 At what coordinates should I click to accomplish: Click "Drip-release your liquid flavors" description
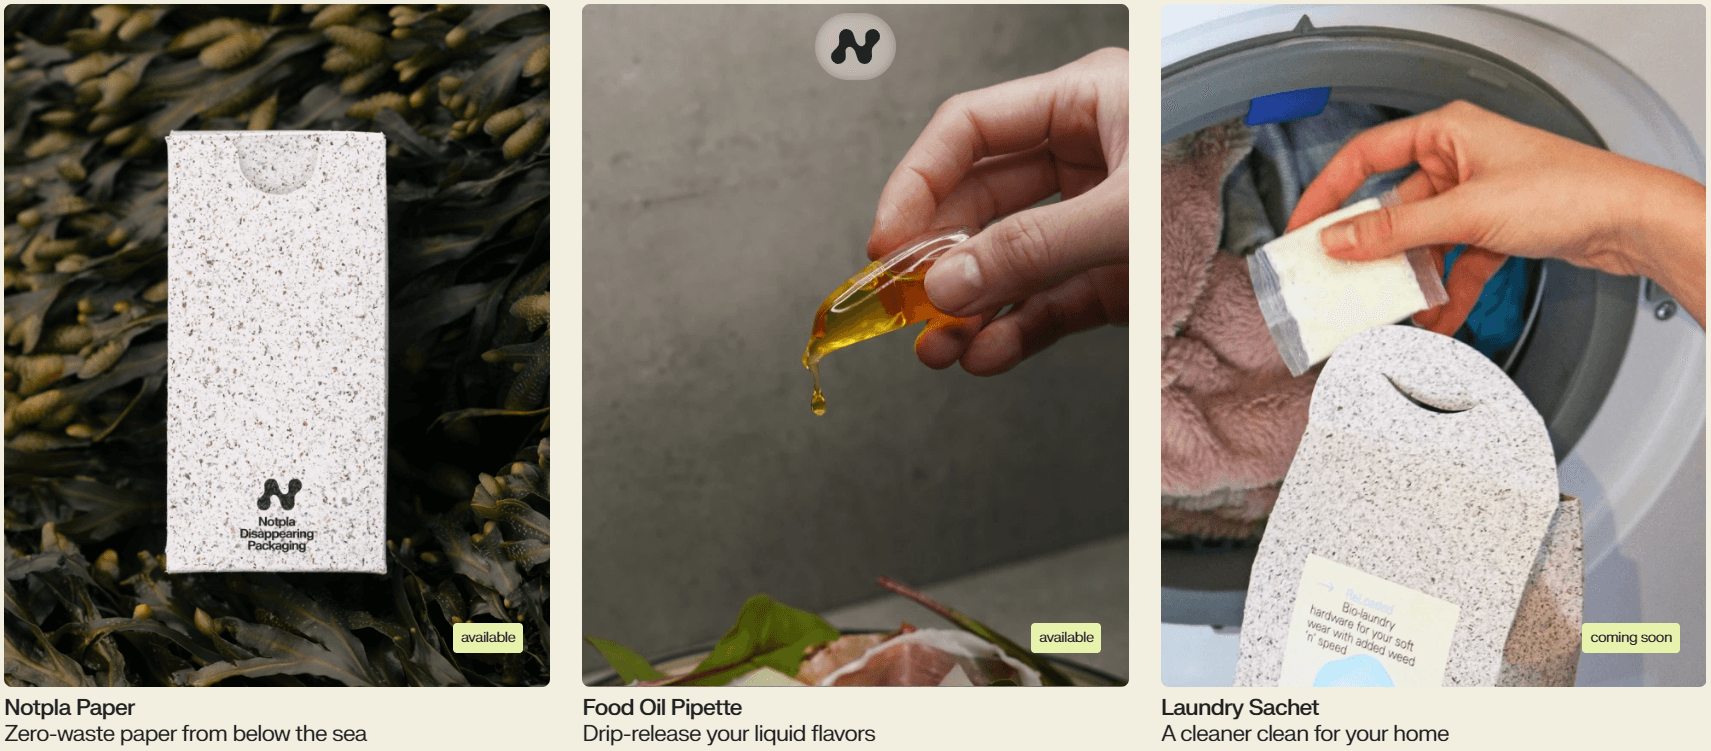coord(729,734)
